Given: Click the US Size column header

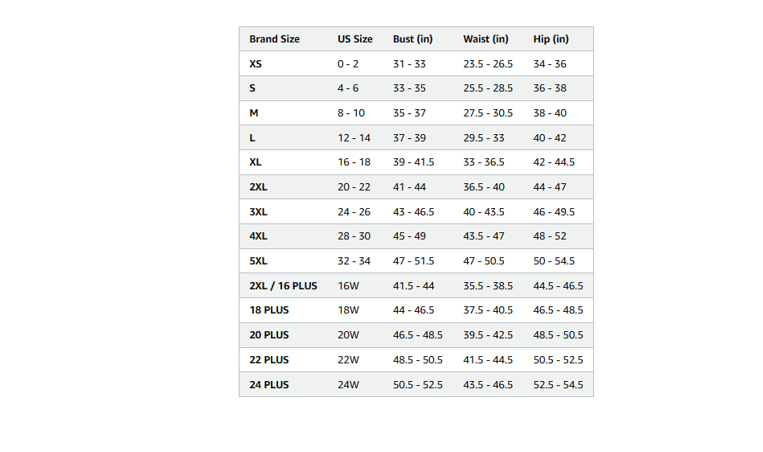Looking at the screenshot, I should pyautogui.click(x=355, y=39).
